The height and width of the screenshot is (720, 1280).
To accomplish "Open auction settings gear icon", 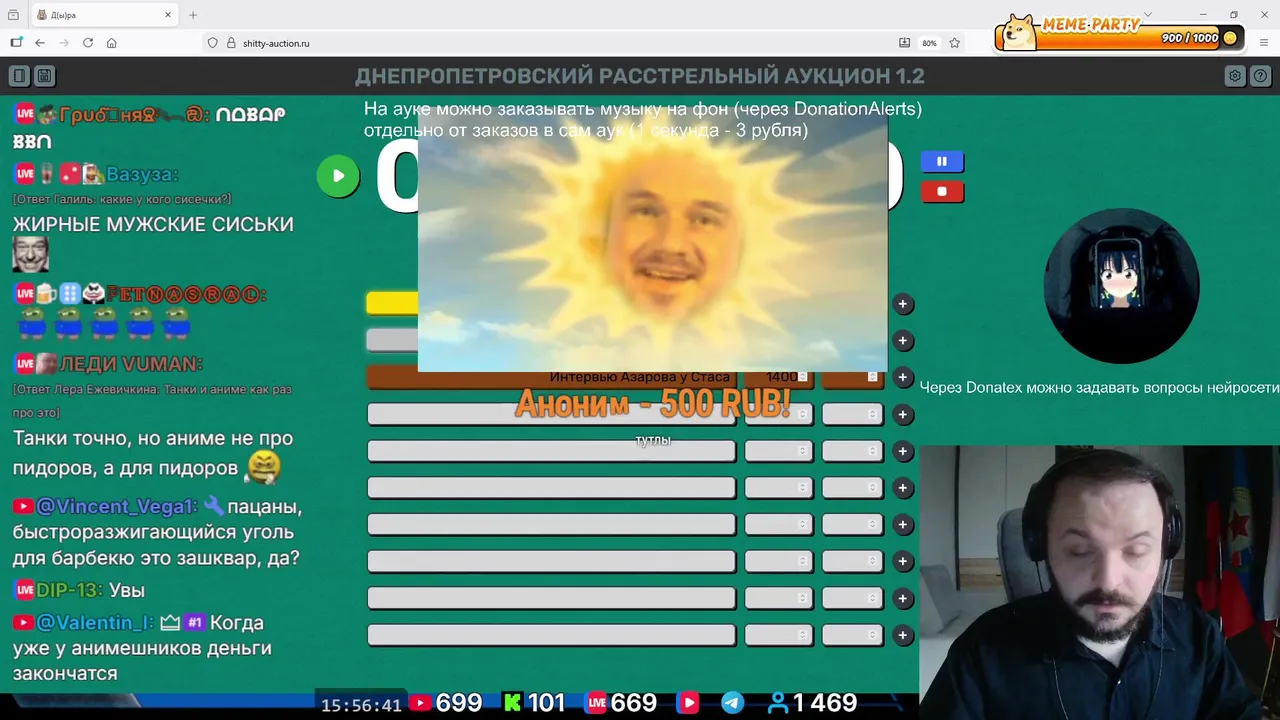I will tap(1235, 76).
